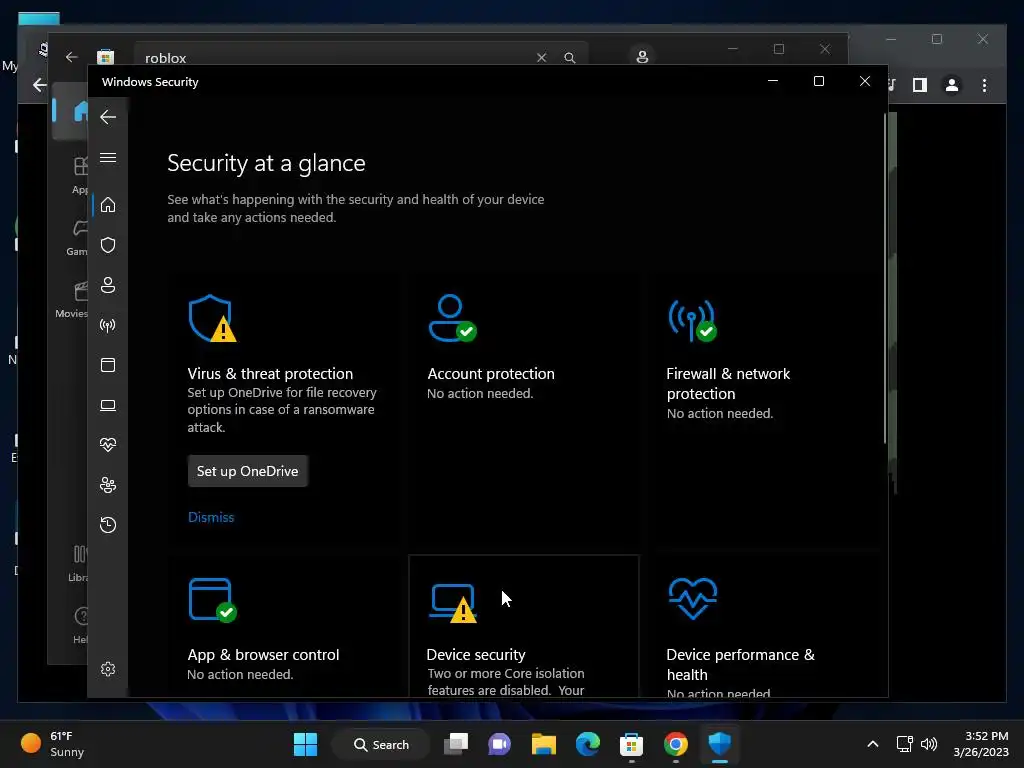Click the Account protection person icon tile
This screenshot has width=1024, height=768.
[x=452, y=318]
